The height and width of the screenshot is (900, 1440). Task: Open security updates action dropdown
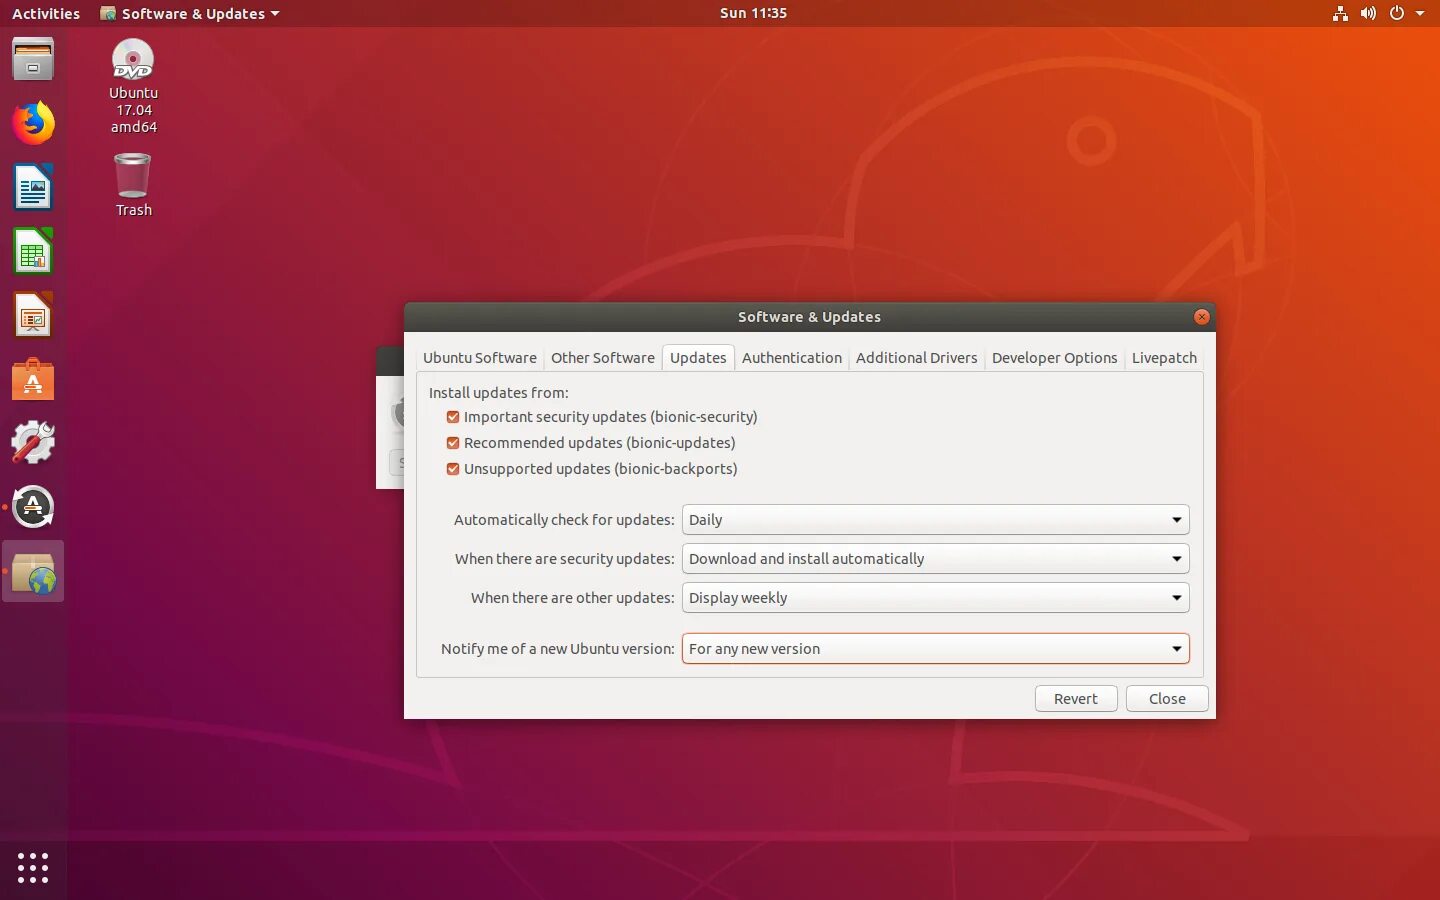[935, 559]
